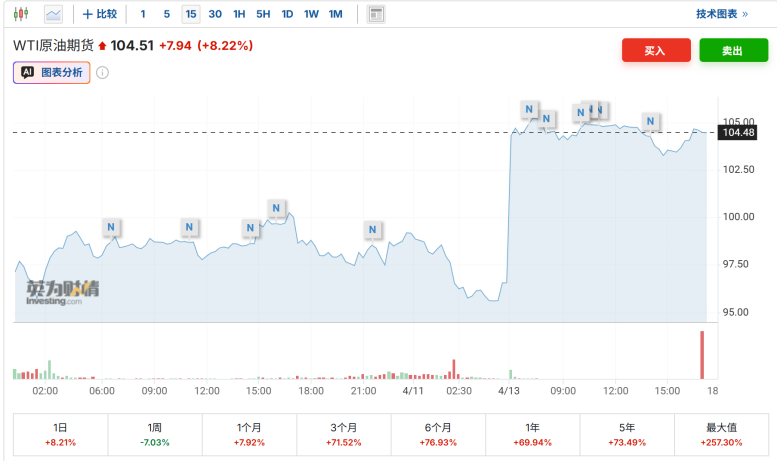Click the 104.48 current price label

(738, 133)
